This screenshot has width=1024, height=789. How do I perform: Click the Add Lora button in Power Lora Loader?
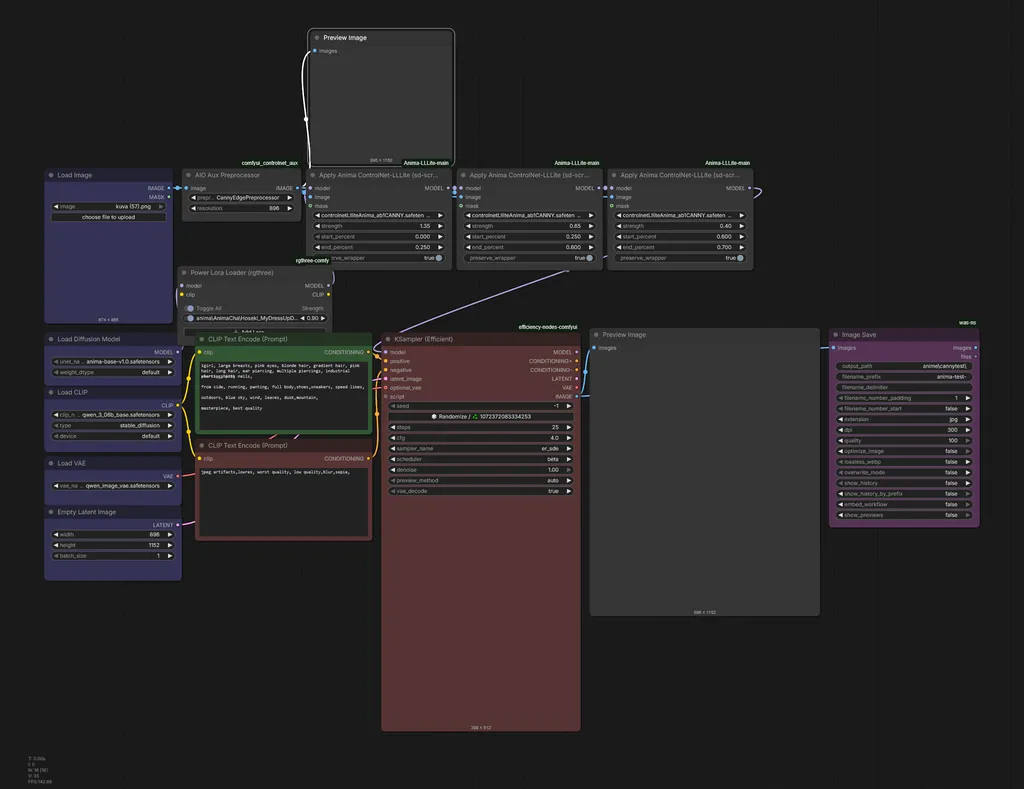coord(254,332)
